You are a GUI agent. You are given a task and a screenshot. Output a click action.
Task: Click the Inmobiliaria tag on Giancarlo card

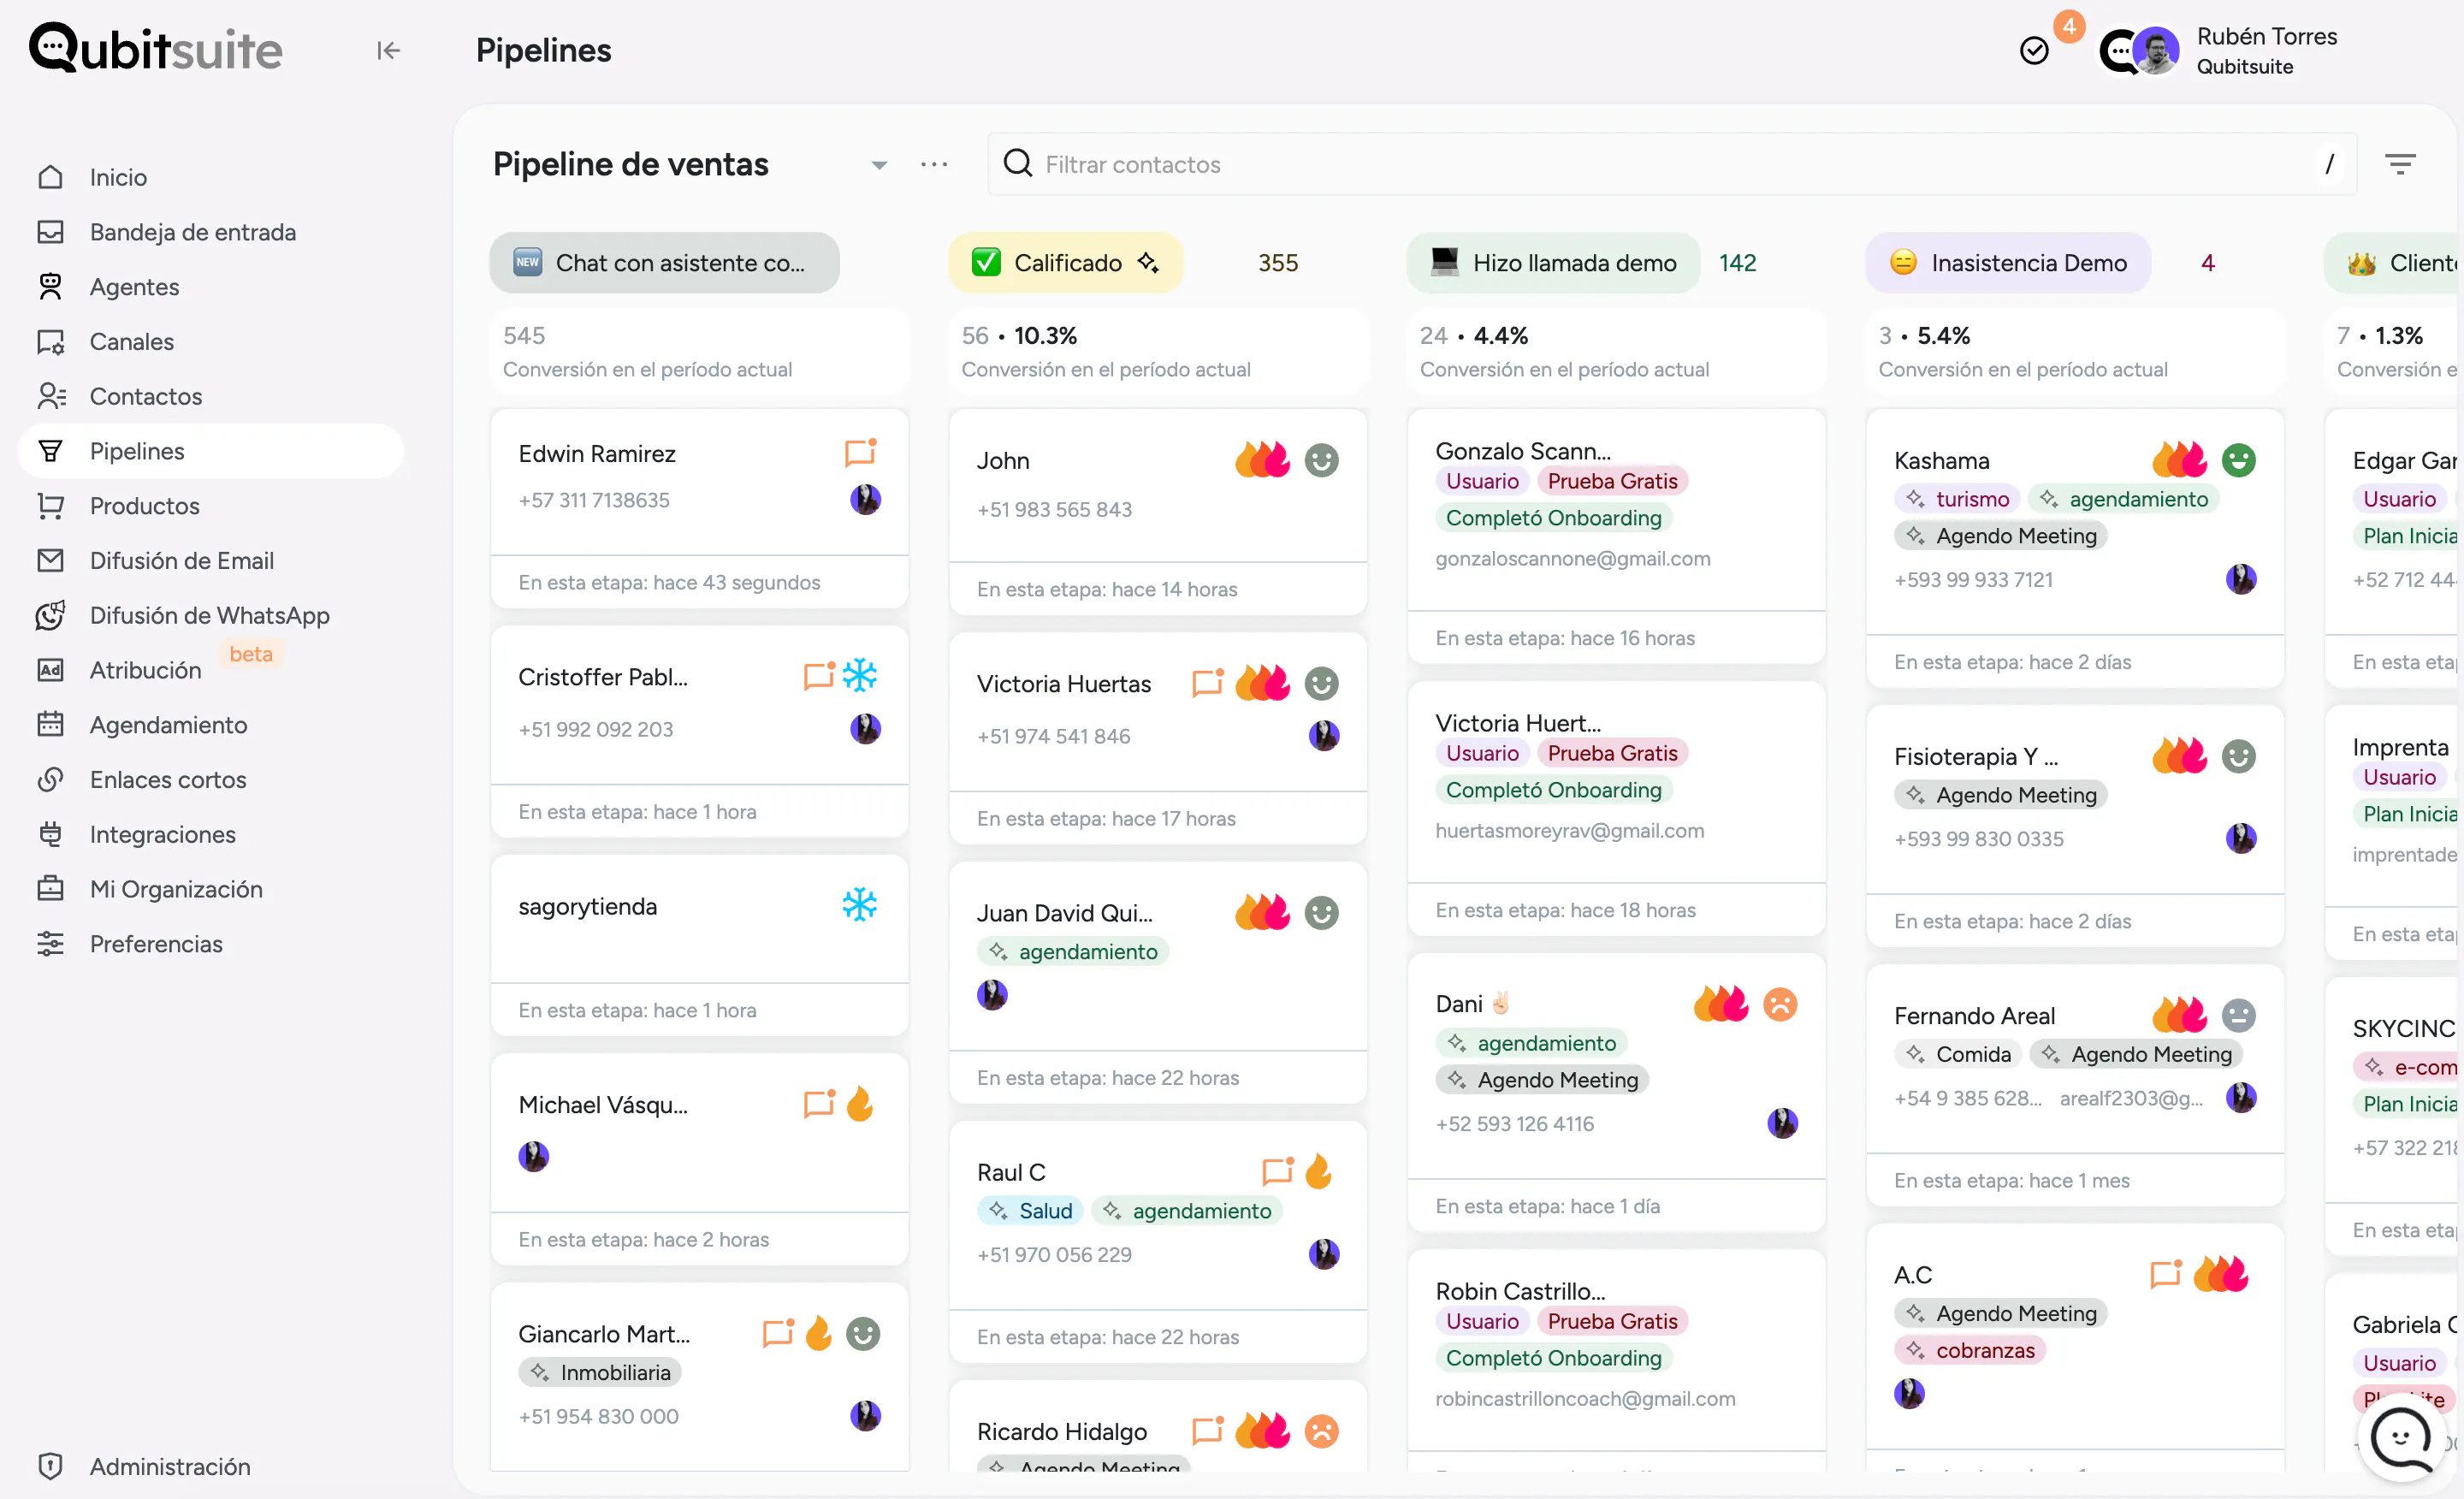pos(600,1372)
